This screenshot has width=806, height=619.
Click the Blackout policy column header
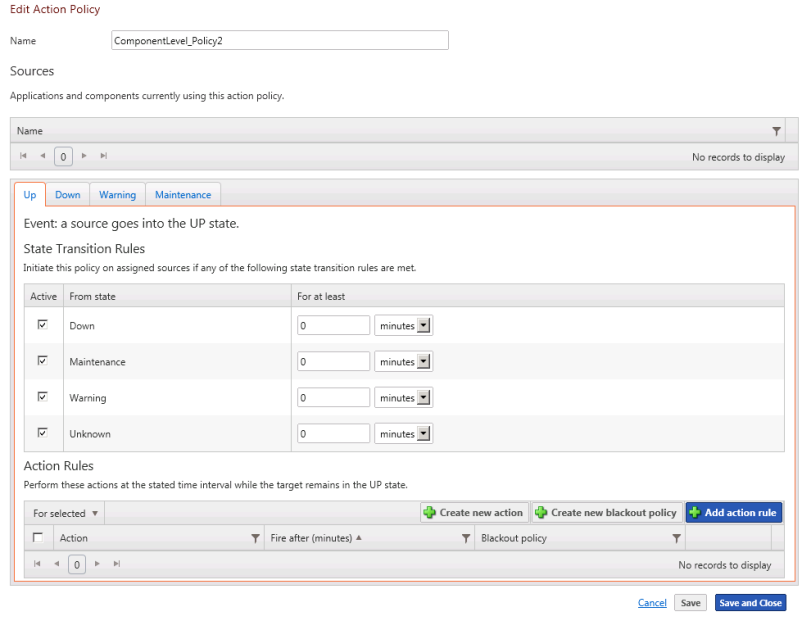tap(514, 538)
